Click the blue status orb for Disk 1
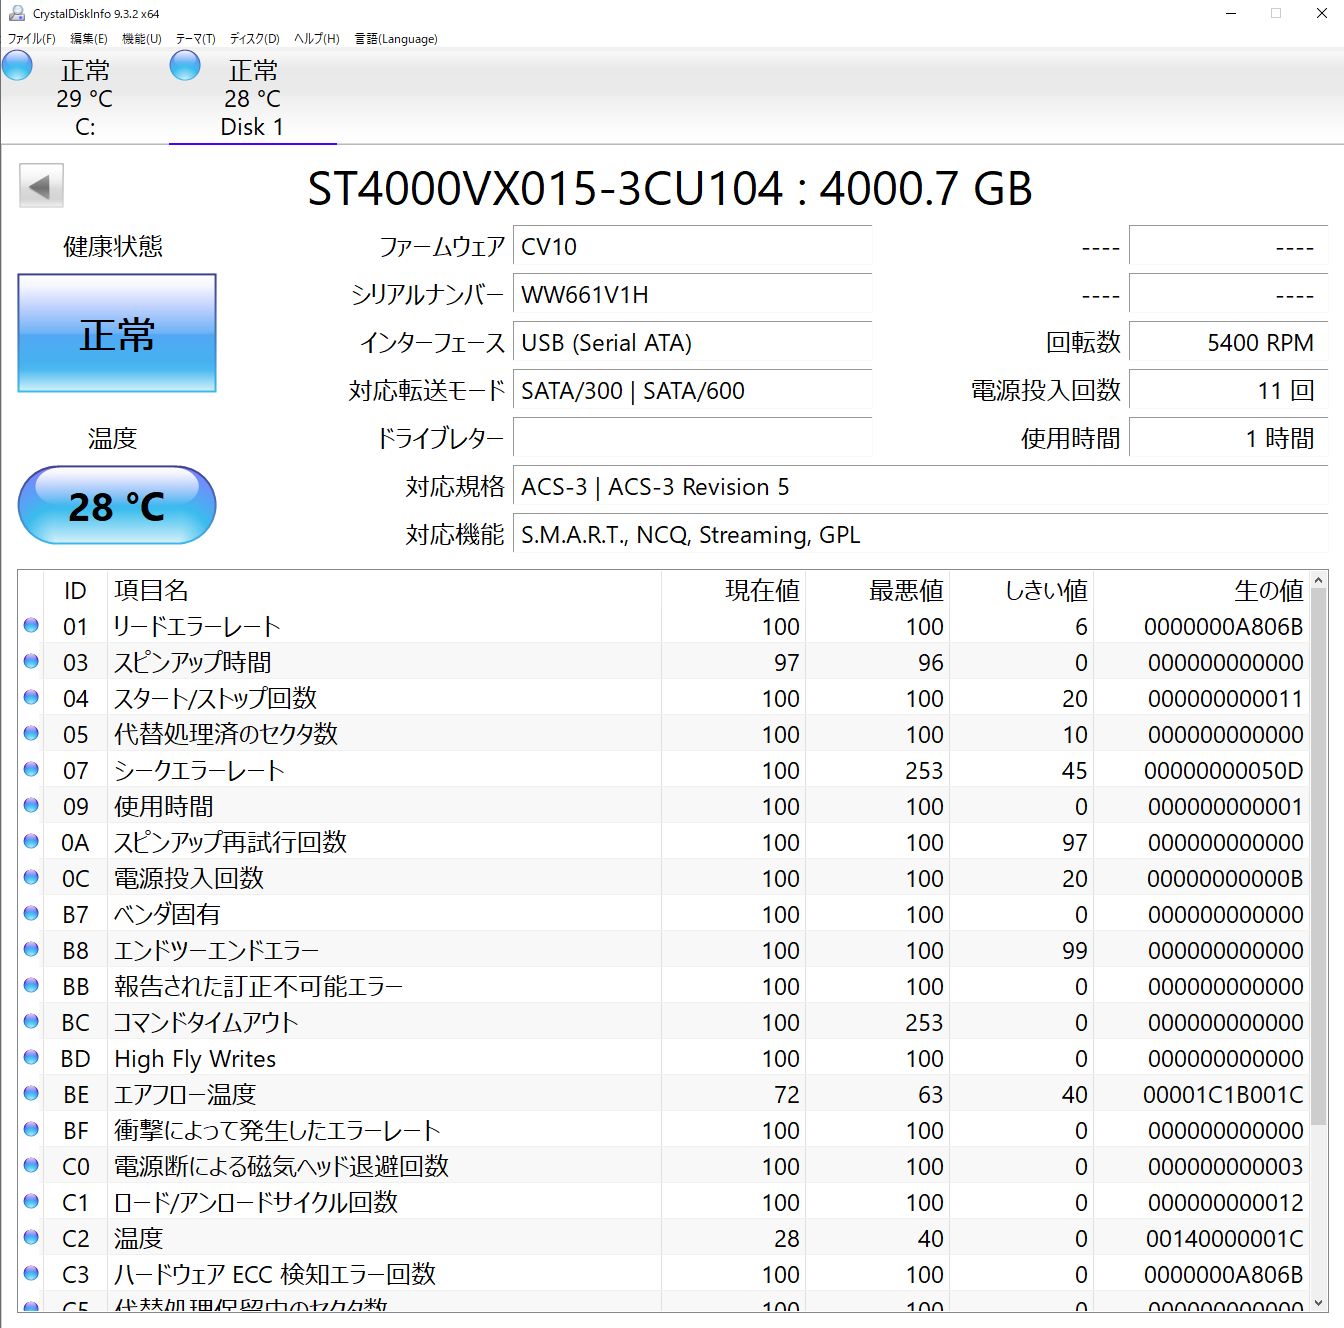Viewport: 1344px width, 1328px height. pos(185,67)
